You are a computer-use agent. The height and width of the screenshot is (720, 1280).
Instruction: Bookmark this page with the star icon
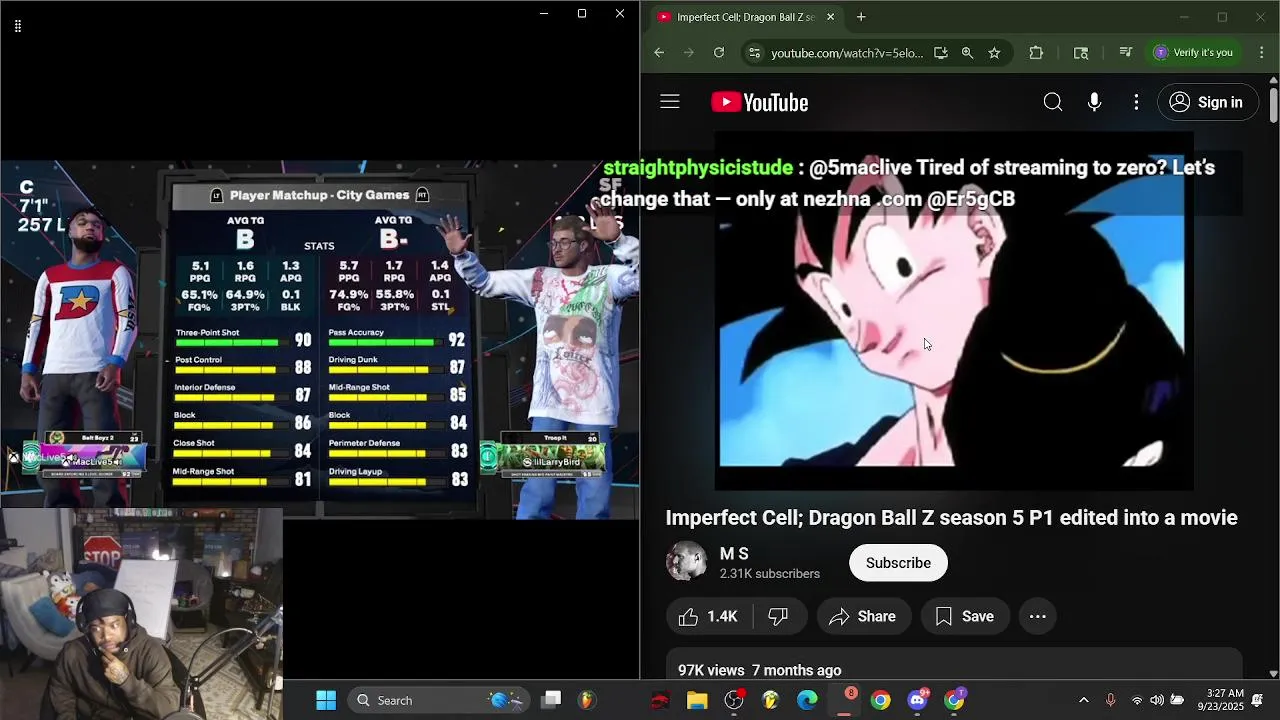pyautogui.click(x=994, y=53)
